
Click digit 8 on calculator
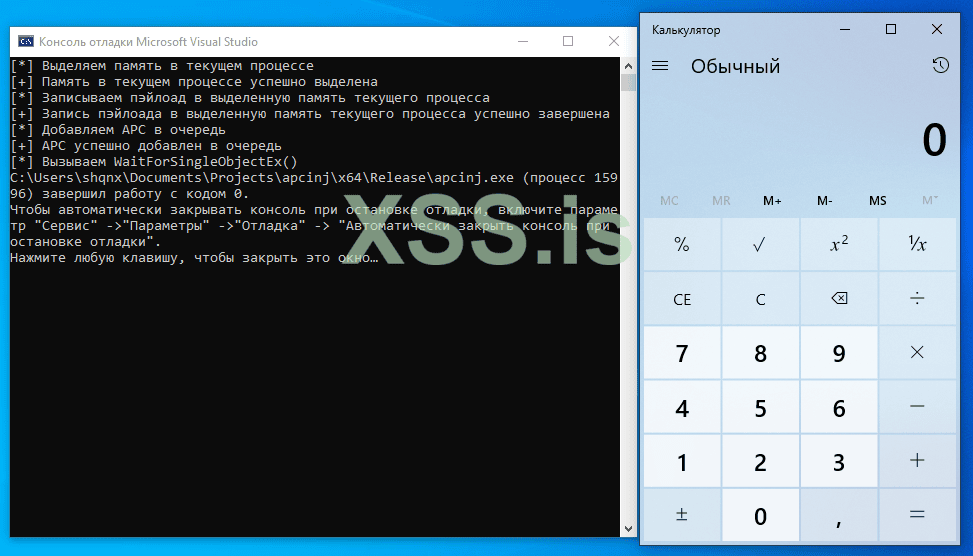coord(760,352)
